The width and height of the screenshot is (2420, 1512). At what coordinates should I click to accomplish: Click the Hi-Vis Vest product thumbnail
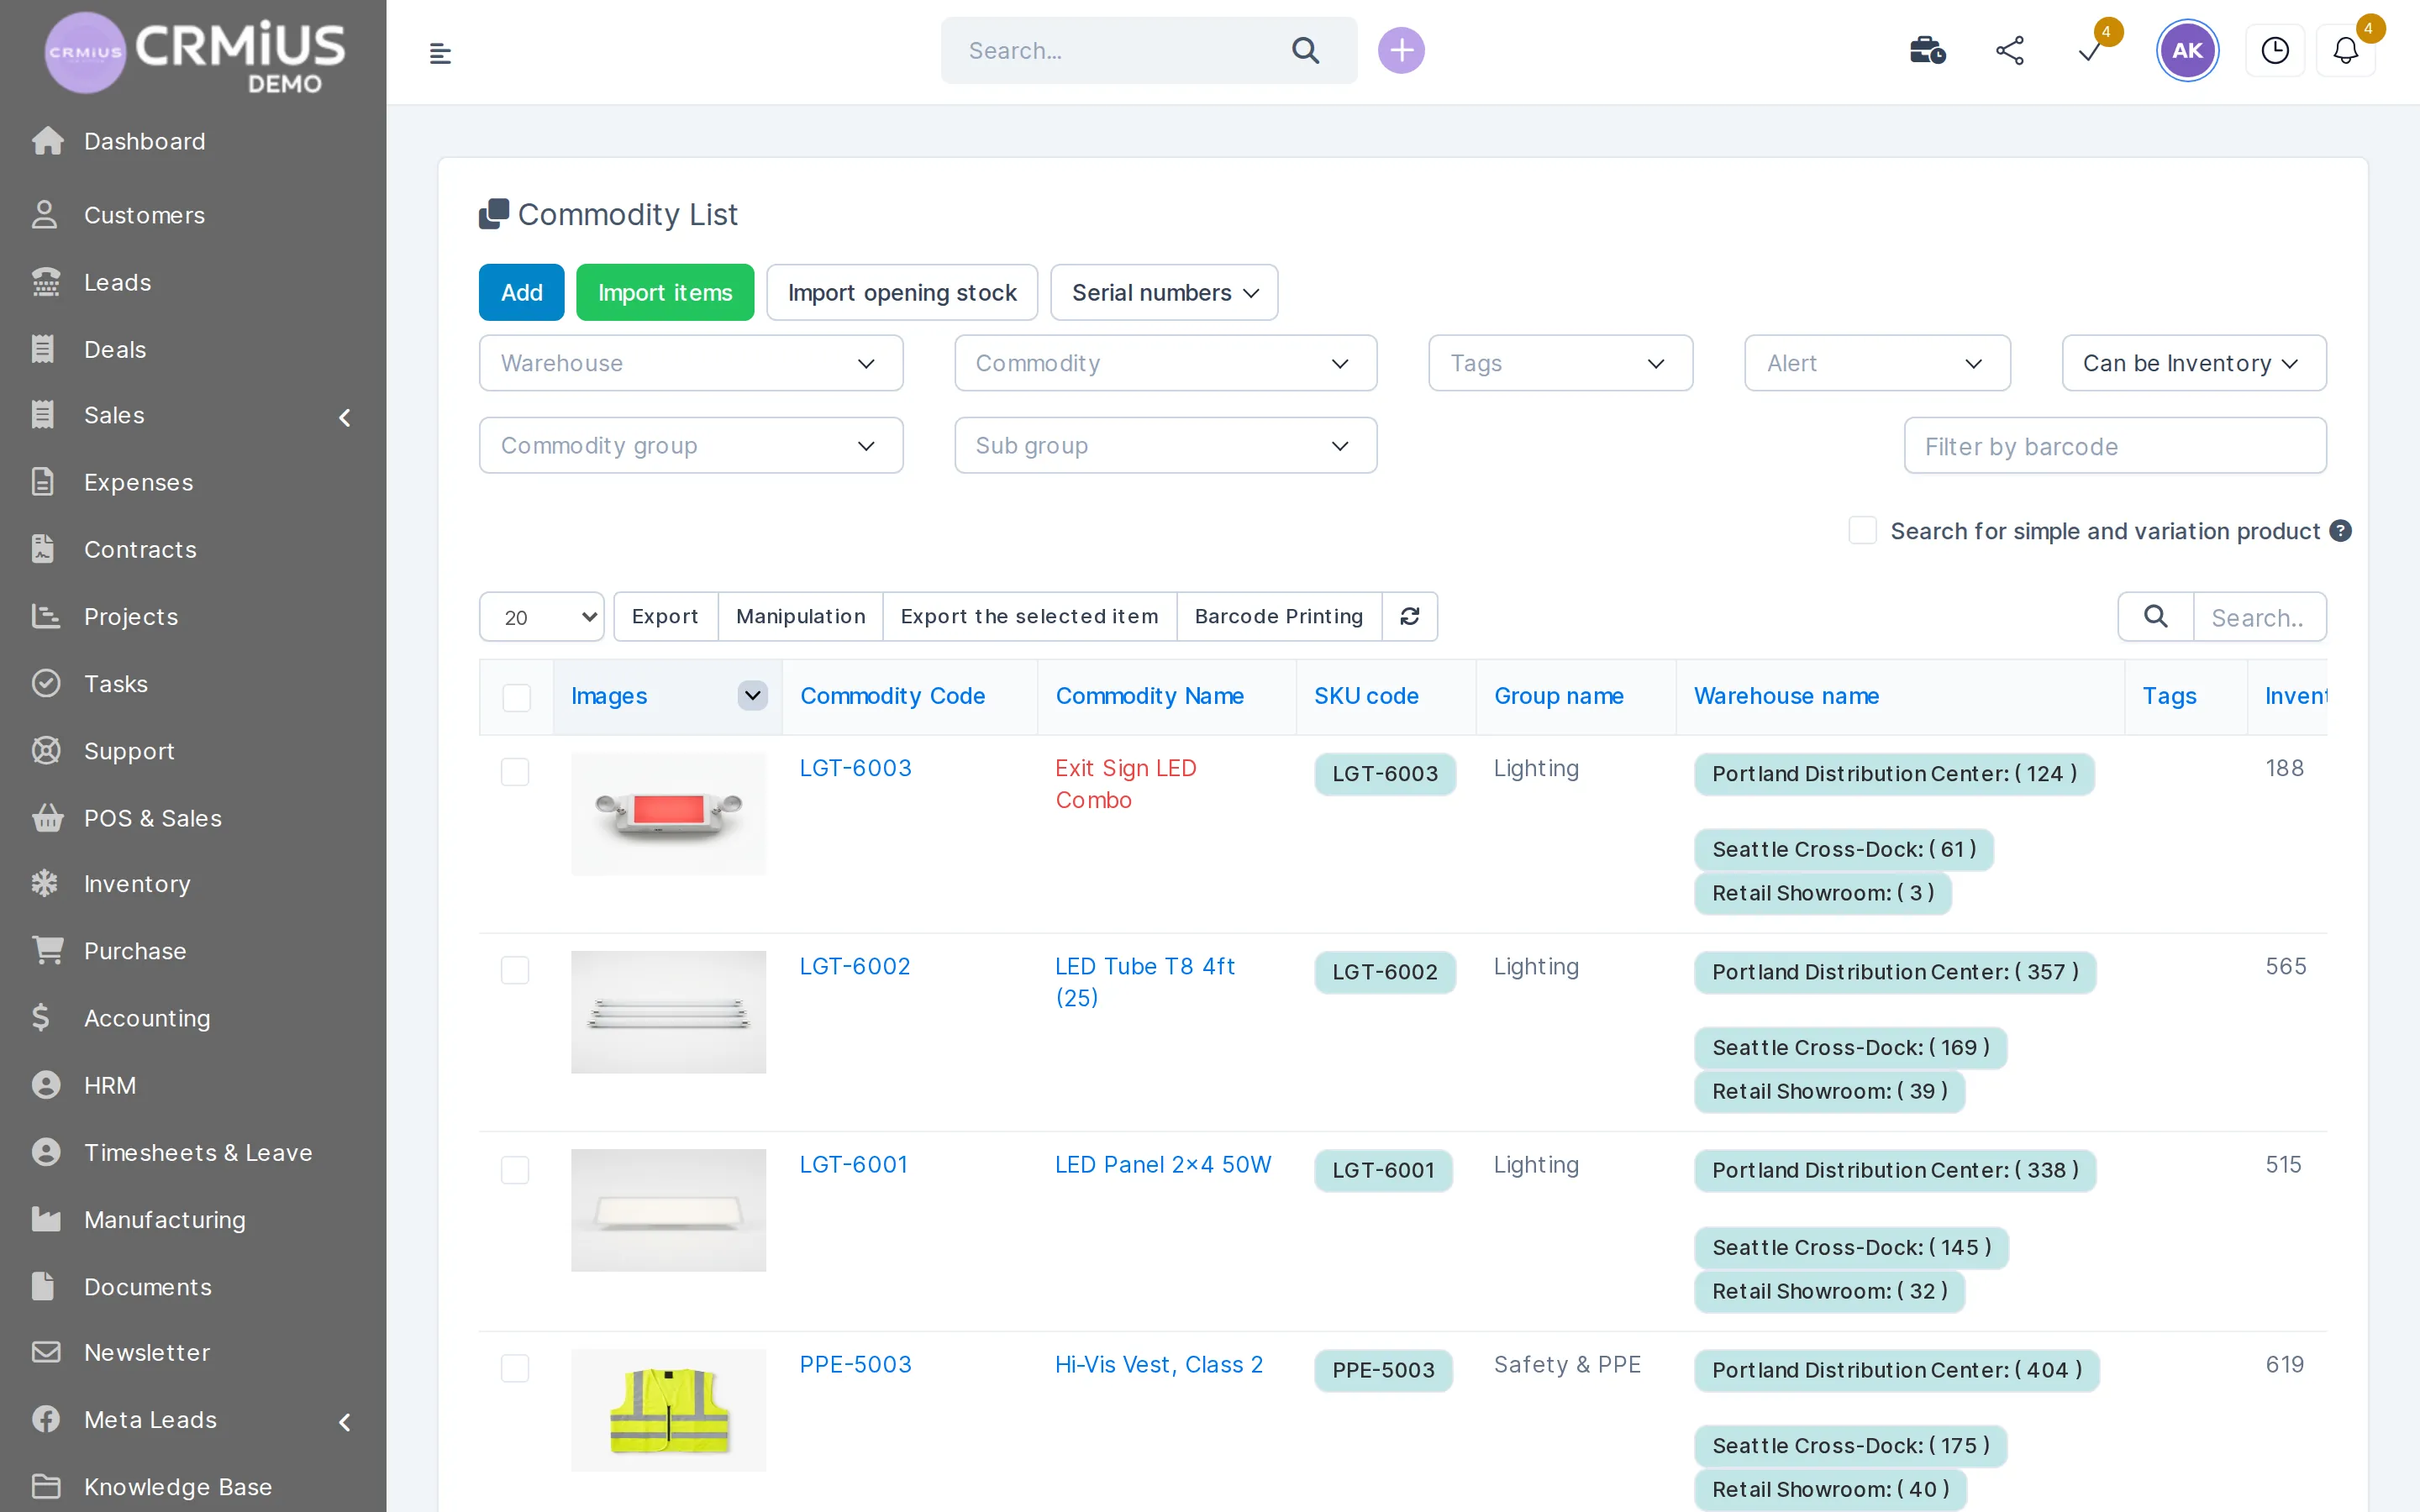coord(668,1410)
